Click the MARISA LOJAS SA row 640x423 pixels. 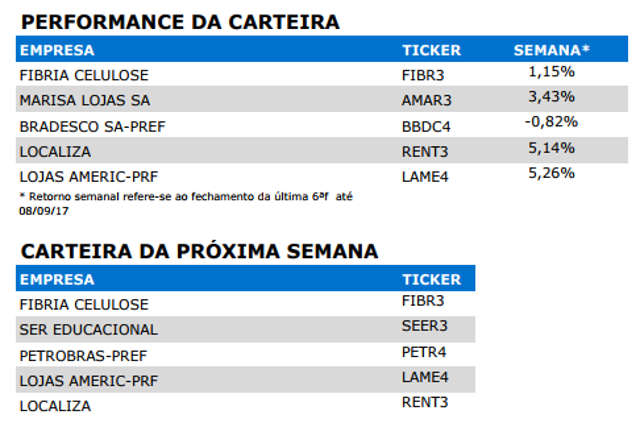click(322, 99)
